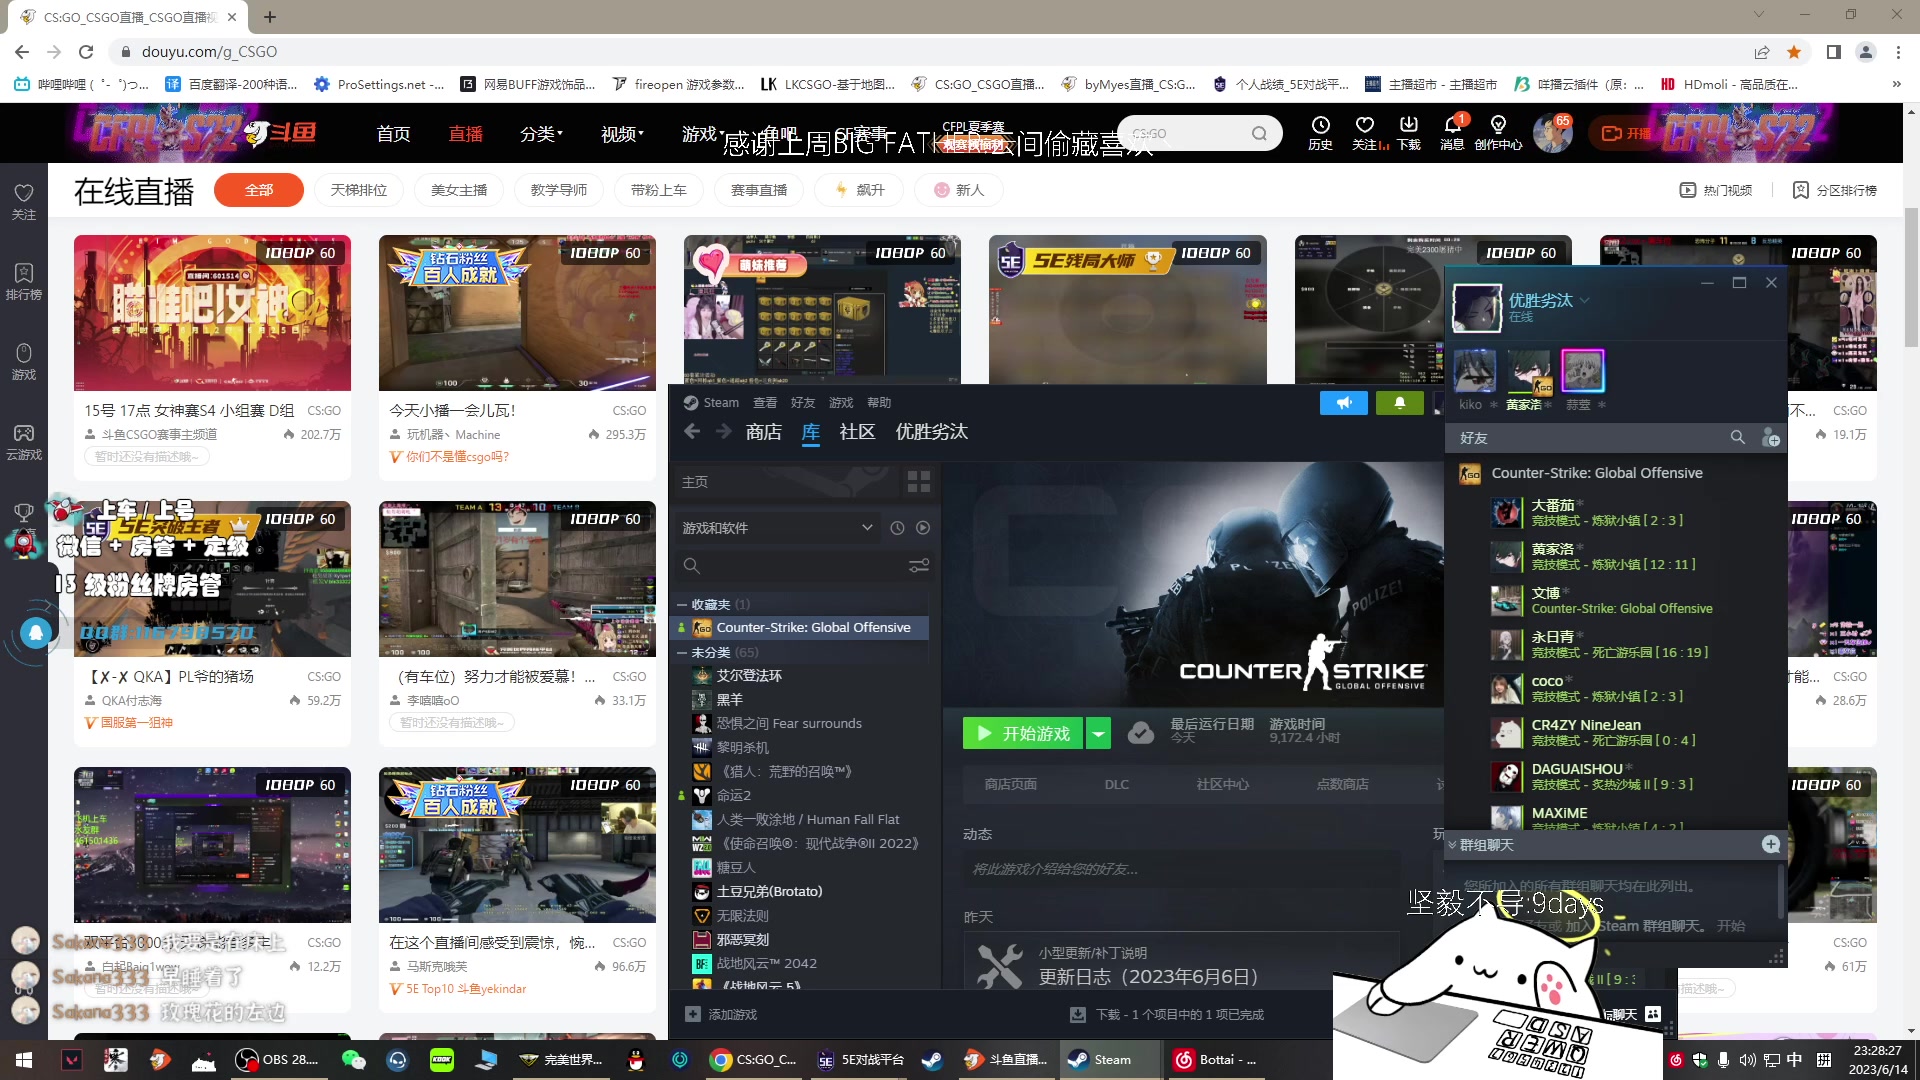Click Steam library ready-to-play filter icon
Screen dimensions: 1920x1080
(x=923, y=528)
